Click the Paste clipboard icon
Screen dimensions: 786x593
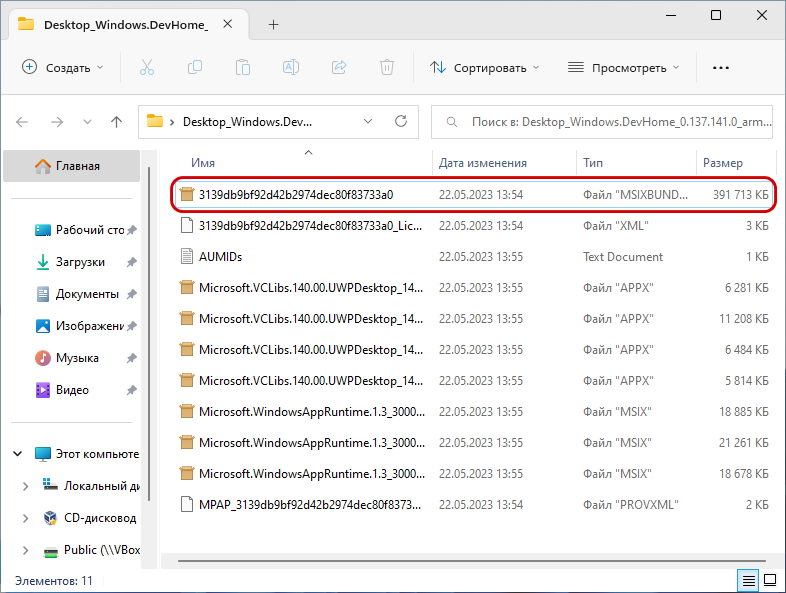[243, 67]
